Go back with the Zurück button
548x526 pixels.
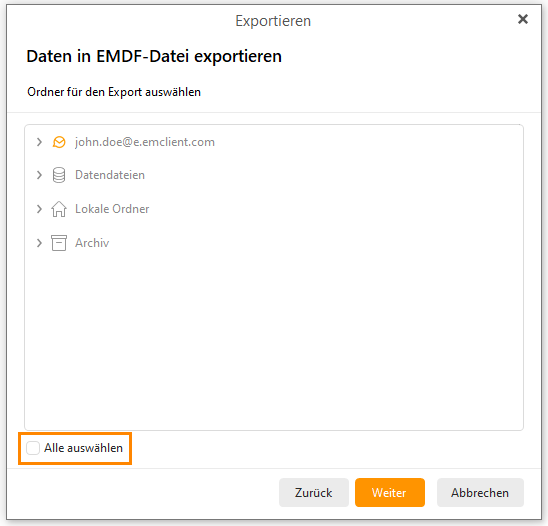(313, 492)
